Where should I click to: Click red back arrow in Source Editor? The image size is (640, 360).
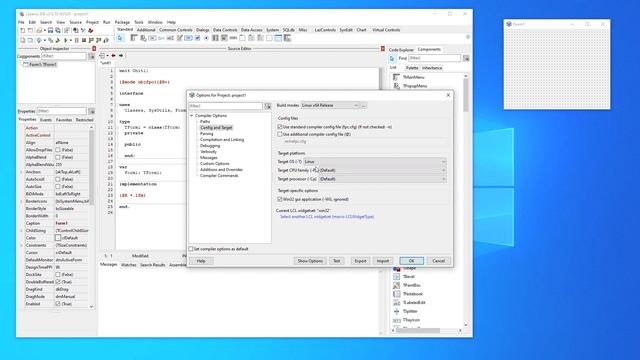[113, 56]
